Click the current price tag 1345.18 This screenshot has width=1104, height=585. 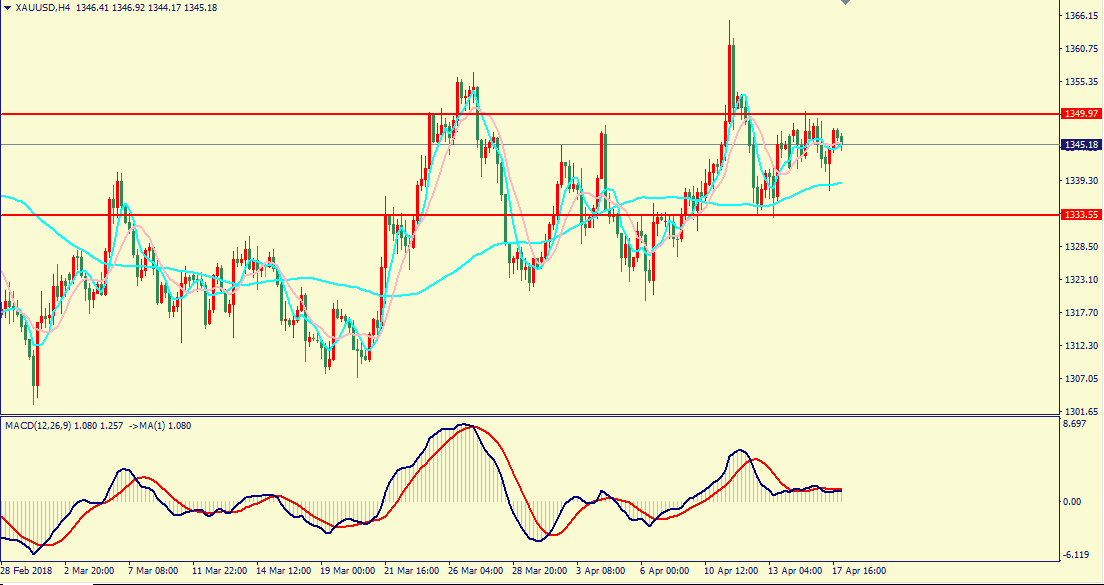click(x=1080, y=146)
